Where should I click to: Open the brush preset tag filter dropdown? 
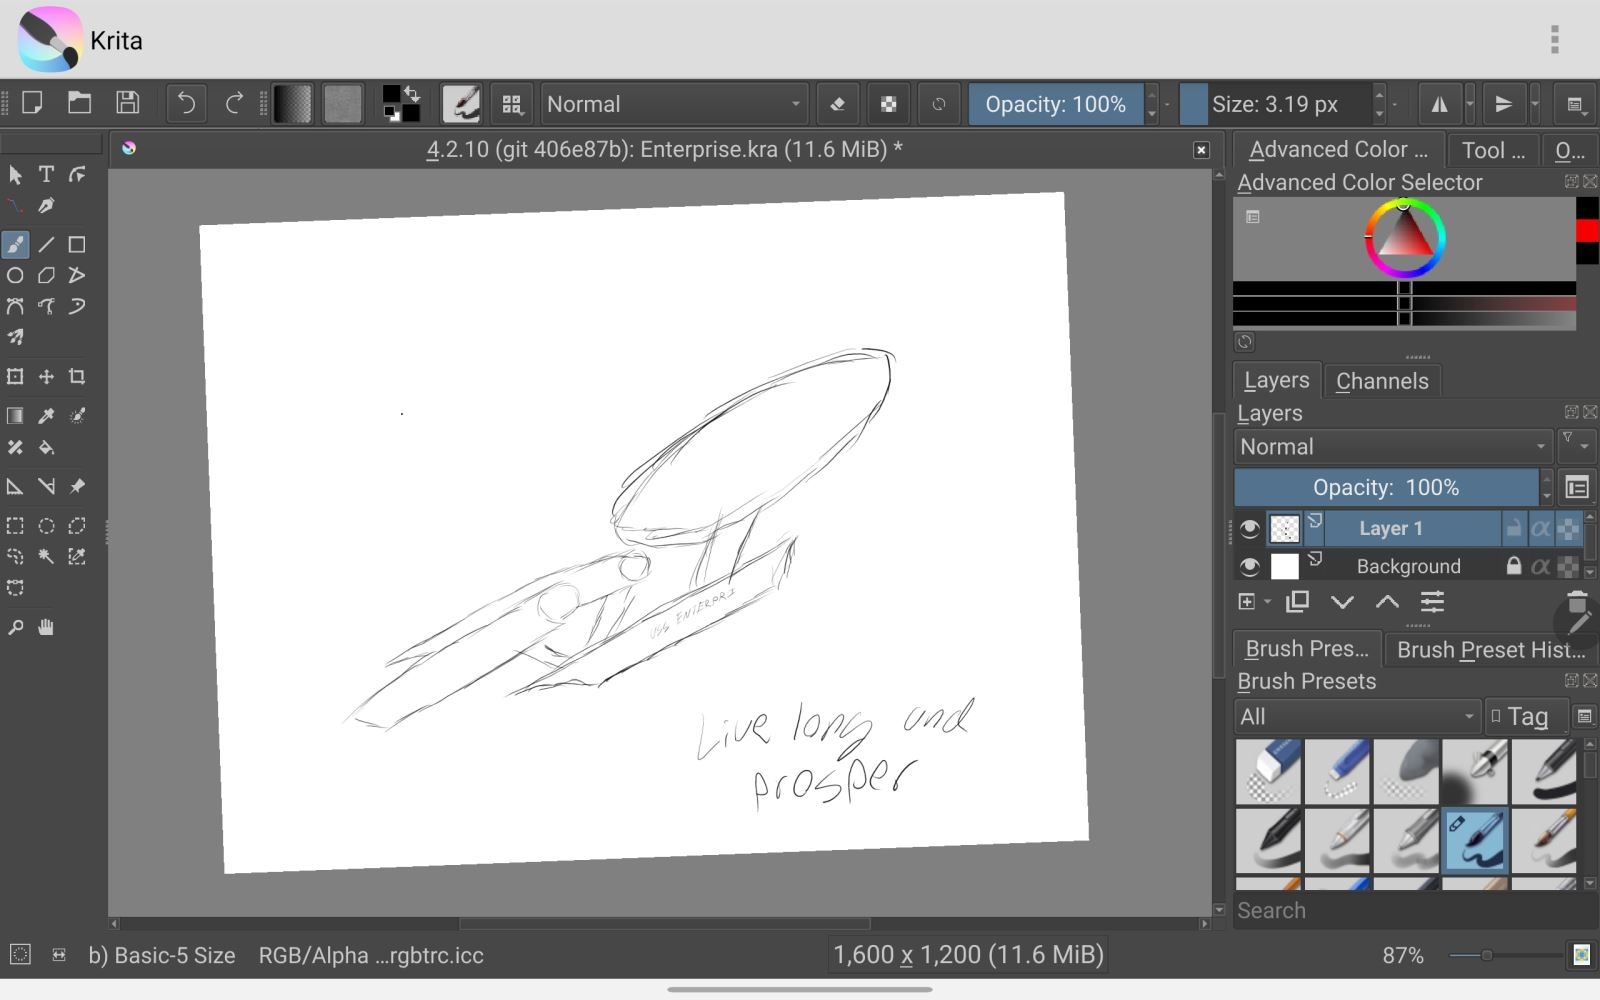click(x=1357, y=716)
